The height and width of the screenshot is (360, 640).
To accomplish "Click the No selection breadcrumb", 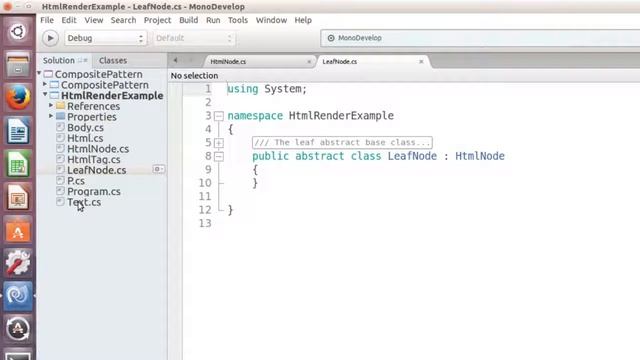I will (194, 76).
